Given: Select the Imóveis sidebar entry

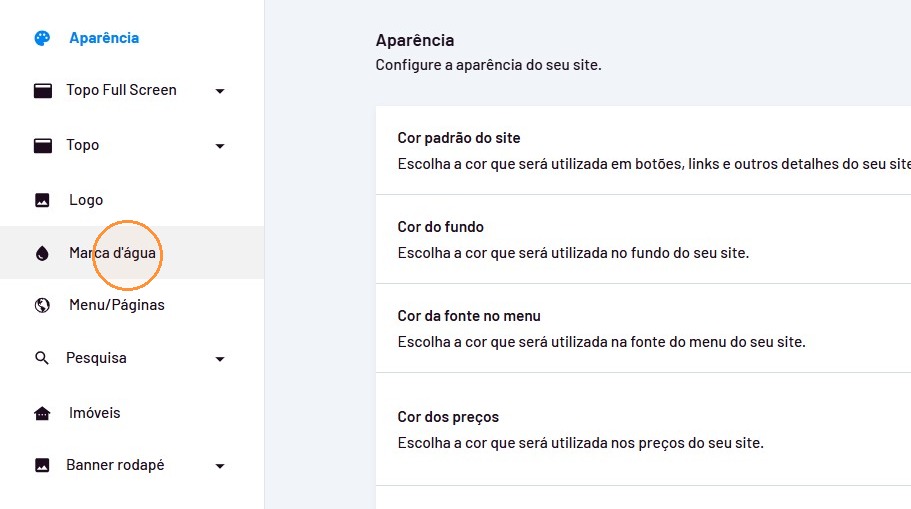Looking at the screenshot, I should tap(132, 413).
